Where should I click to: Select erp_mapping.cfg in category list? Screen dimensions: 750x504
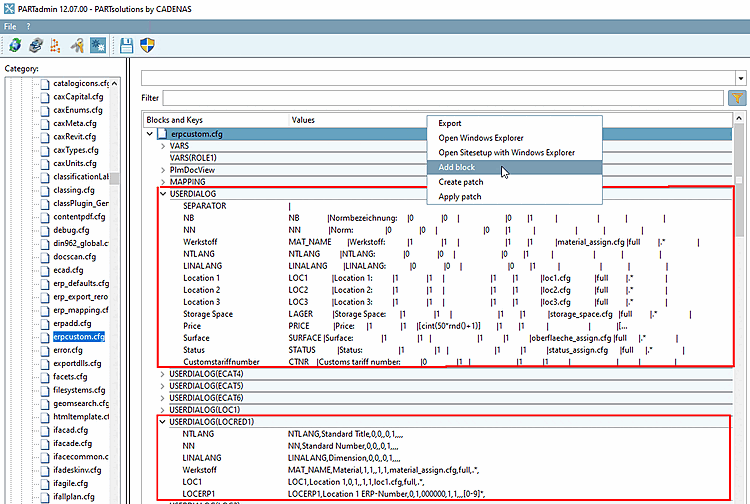tap(81, 310)
